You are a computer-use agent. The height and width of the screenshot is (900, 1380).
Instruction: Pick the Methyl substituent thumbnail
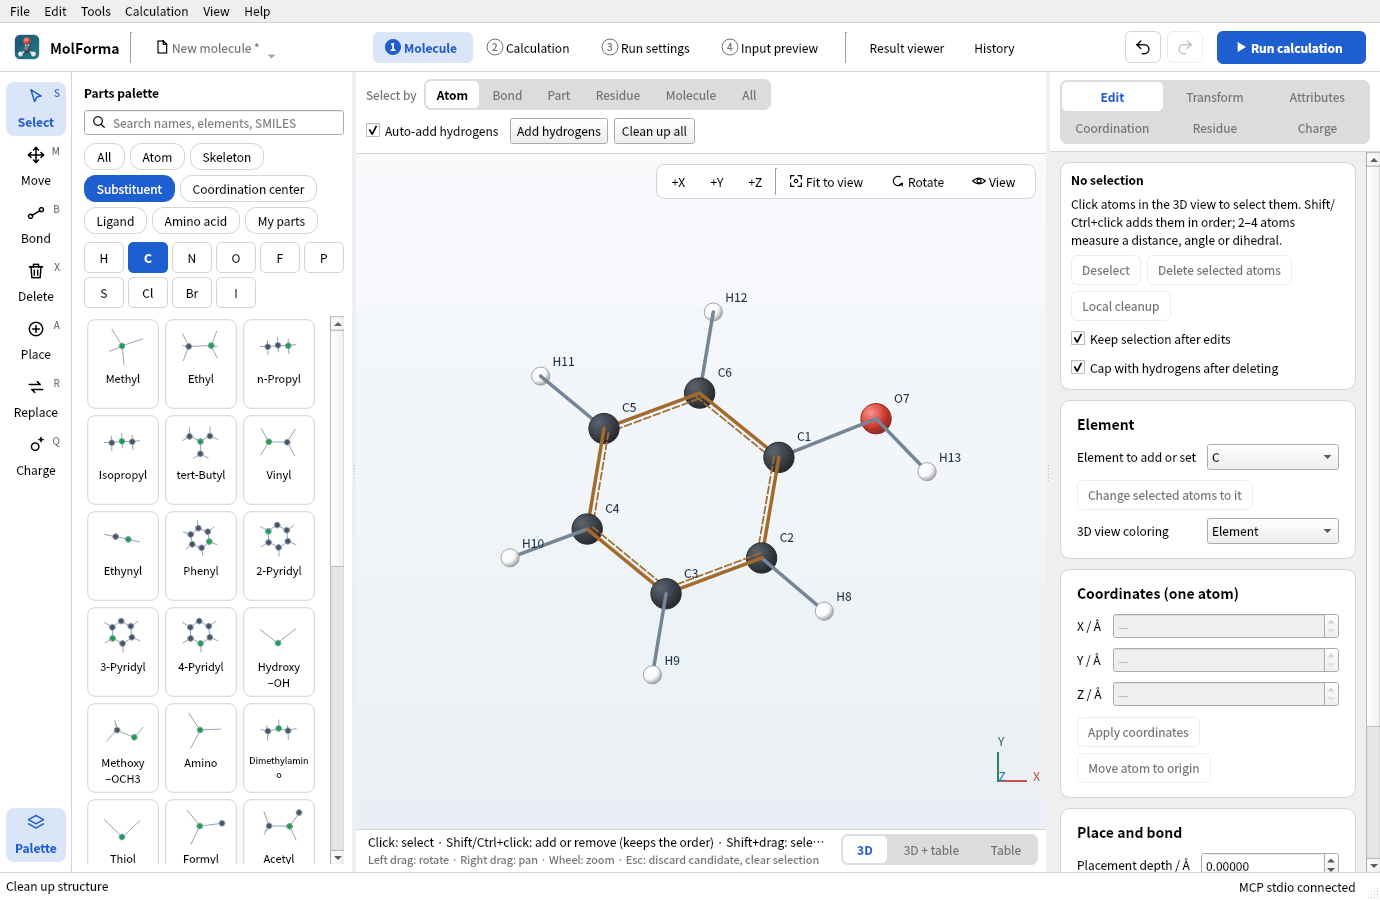coord(123,363)
